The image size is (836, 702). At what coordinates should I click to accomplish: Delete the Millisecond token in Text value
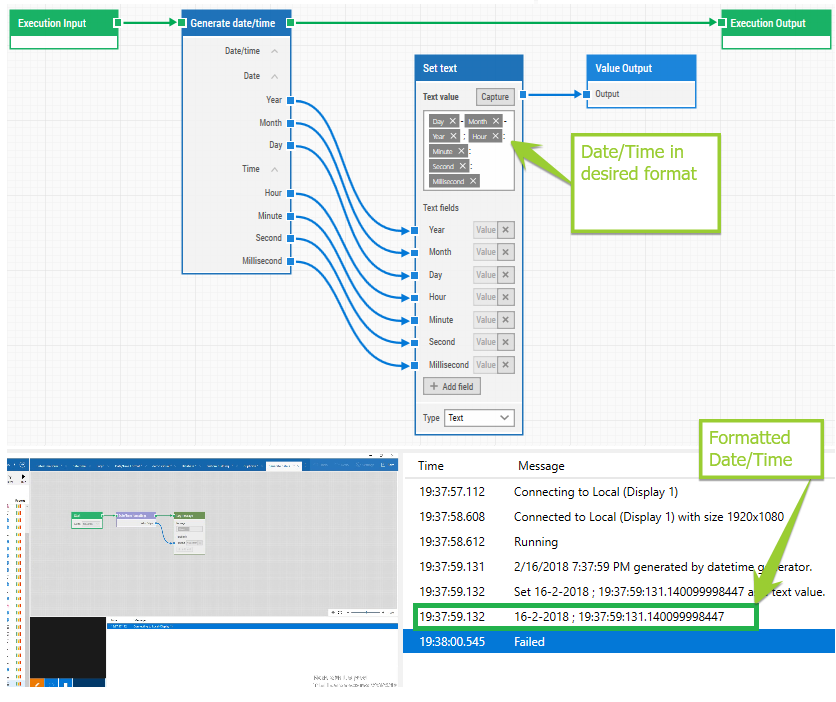tap(473, 181)
